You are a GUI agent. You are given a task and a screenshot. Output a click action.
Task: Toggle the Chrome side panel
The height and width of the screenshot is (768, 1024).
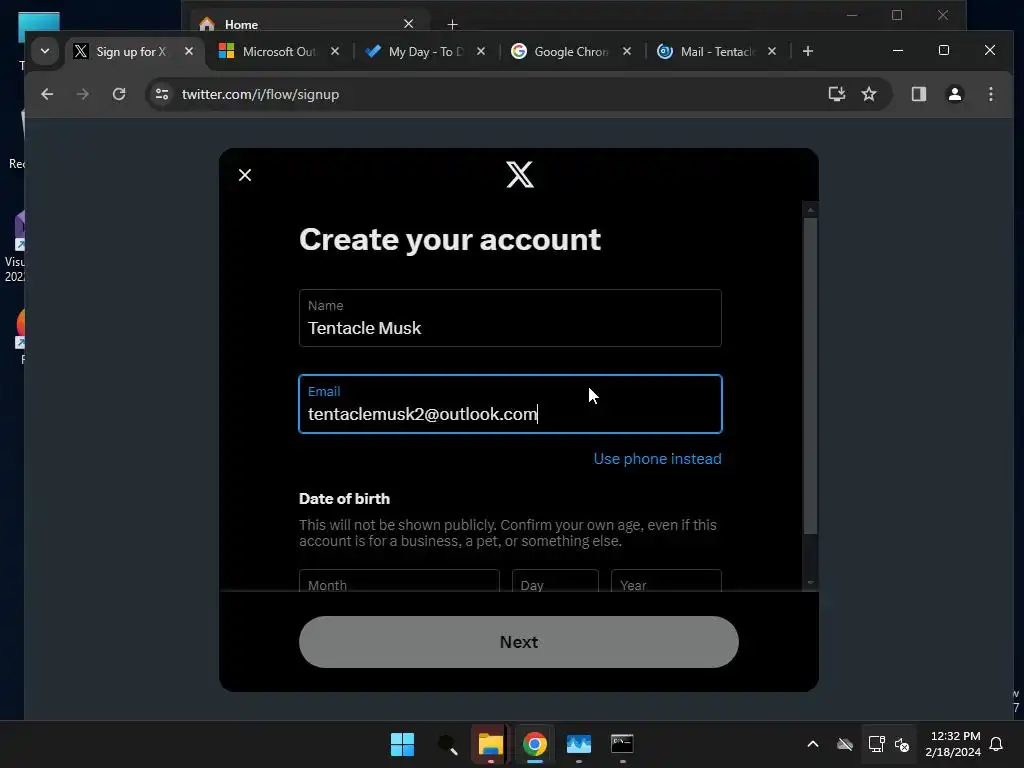tap(919, 94)
